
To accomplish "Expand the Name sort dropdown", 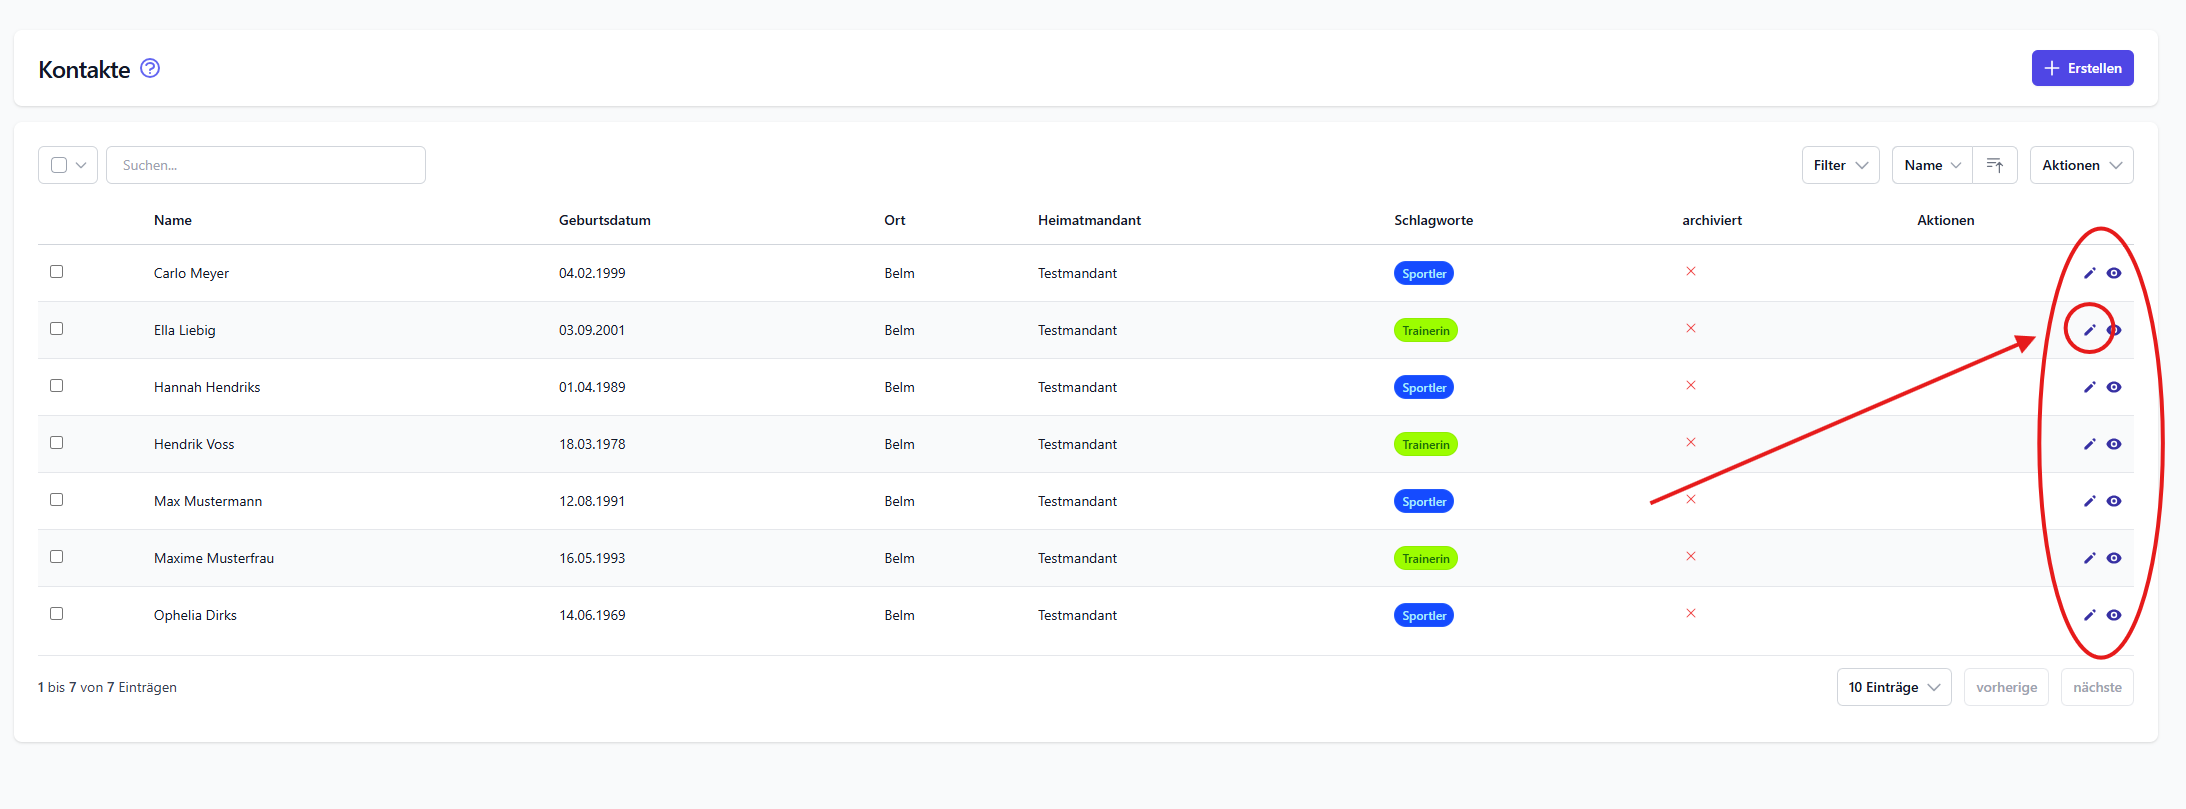I will (1932, 165).
